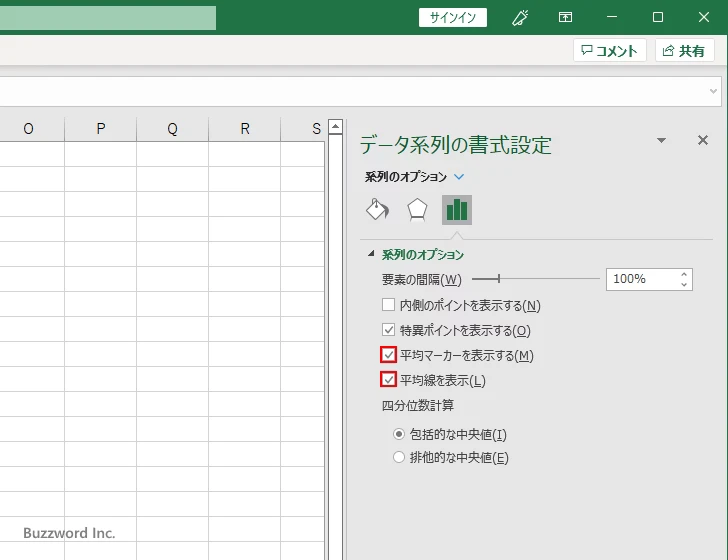Uncheck 平均マーカーを表示する checkbox
Image resolution: width=728 pixels, height=560 pixels.
pyautogui.click(x=388, y=355)
